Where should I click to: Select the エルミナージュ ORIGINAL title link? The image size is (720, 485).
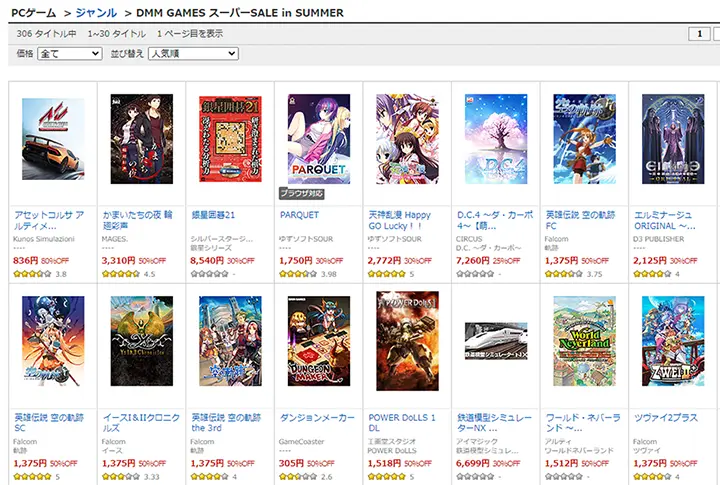[x=664, y=220]
